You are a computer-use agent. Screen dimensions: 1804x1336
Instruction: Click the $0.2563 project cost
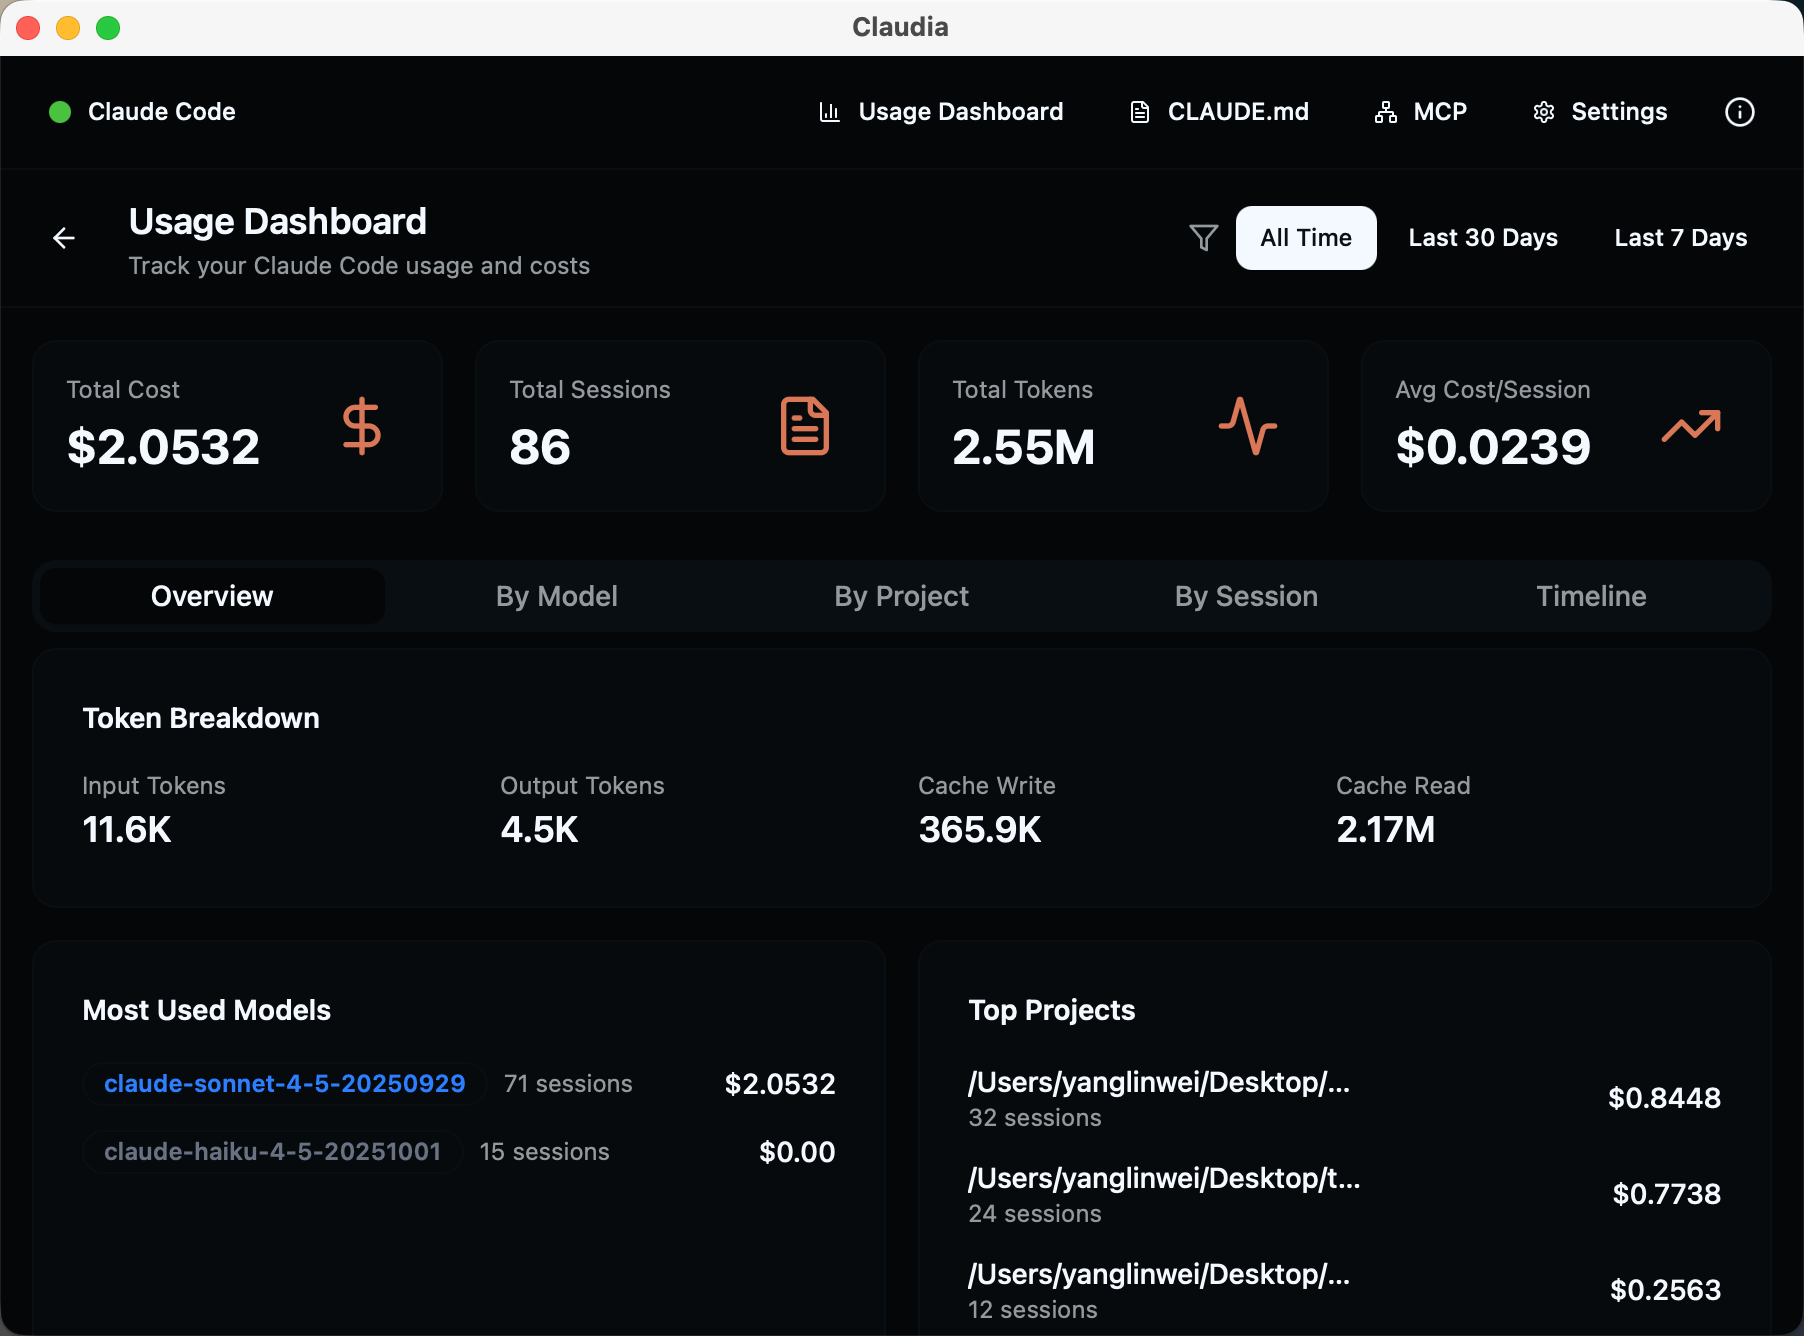pos(1665,1290)
